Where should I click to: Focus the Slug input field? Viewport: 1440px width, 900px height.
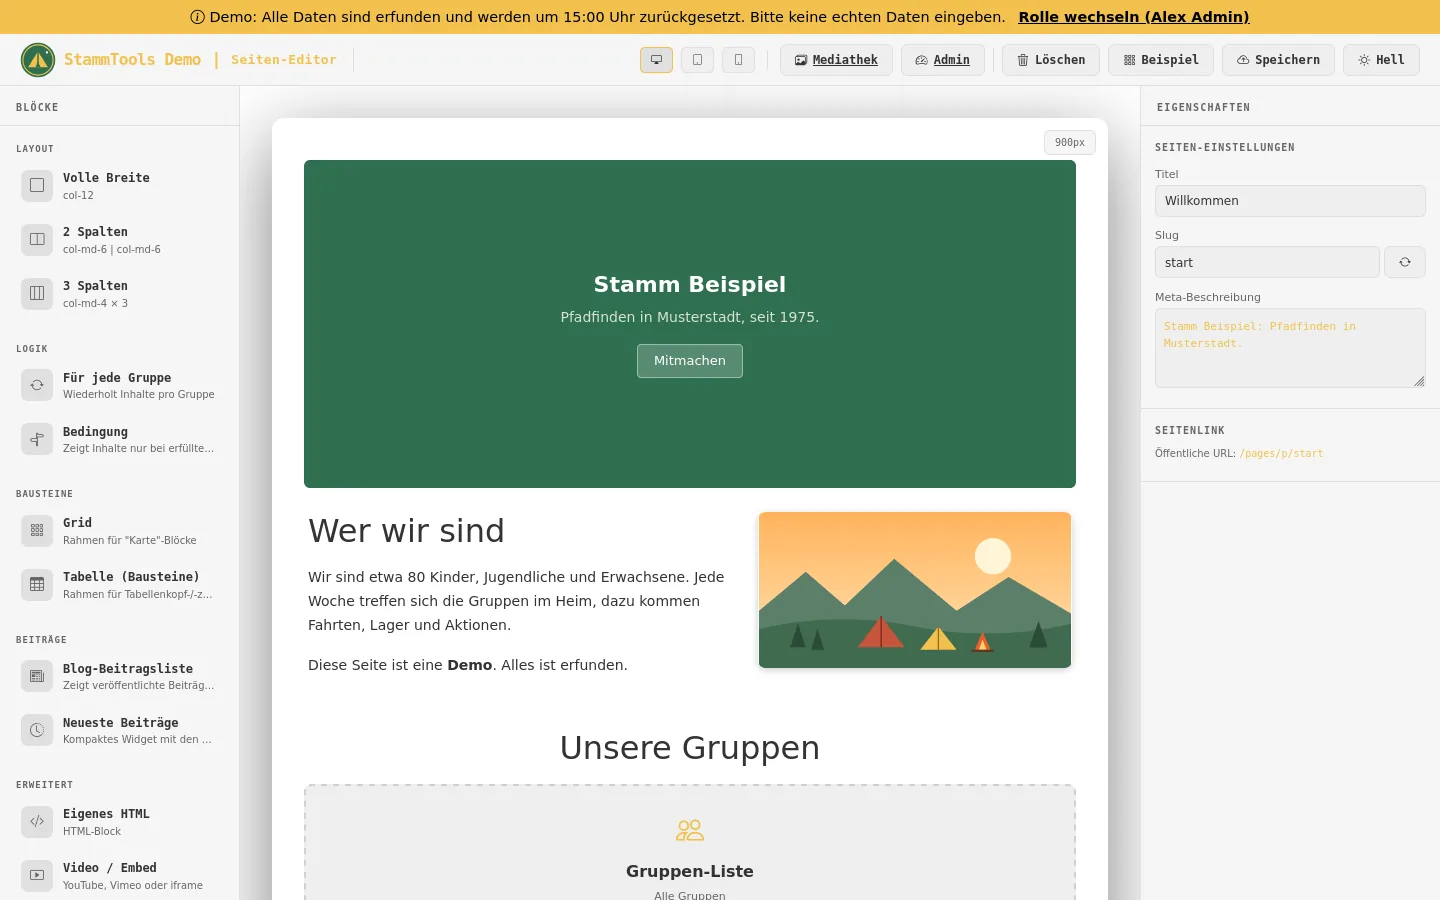(x=1267, y=262)
